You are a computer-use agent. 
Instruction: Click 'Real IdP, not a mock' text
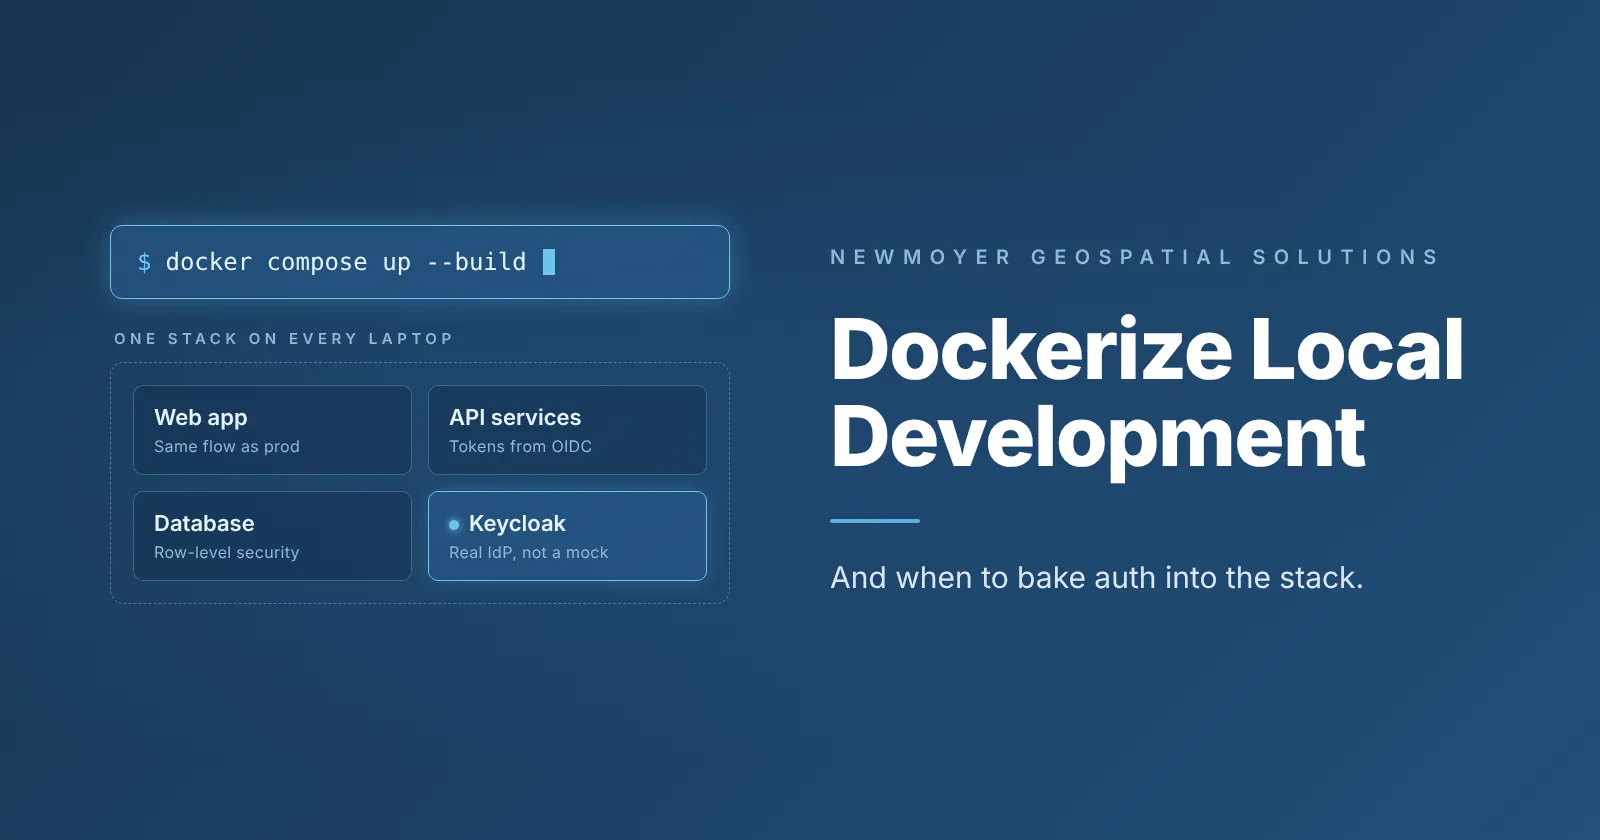point(528,553)
